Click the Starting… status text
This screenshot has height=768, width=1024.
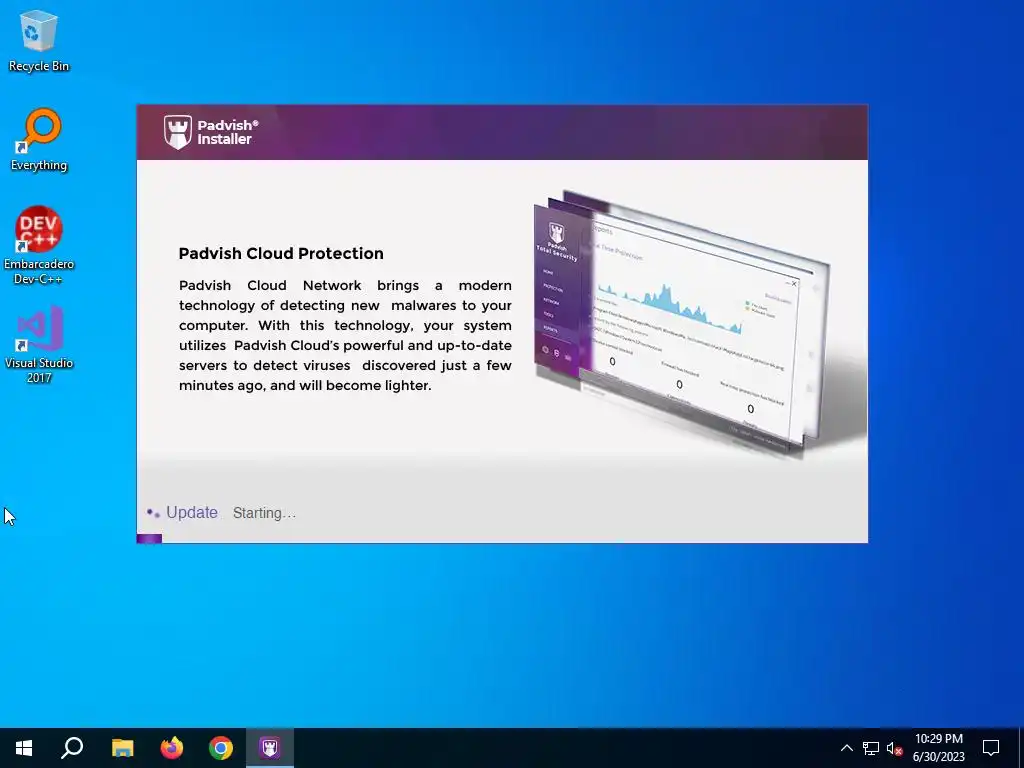(x=264, y=513)
